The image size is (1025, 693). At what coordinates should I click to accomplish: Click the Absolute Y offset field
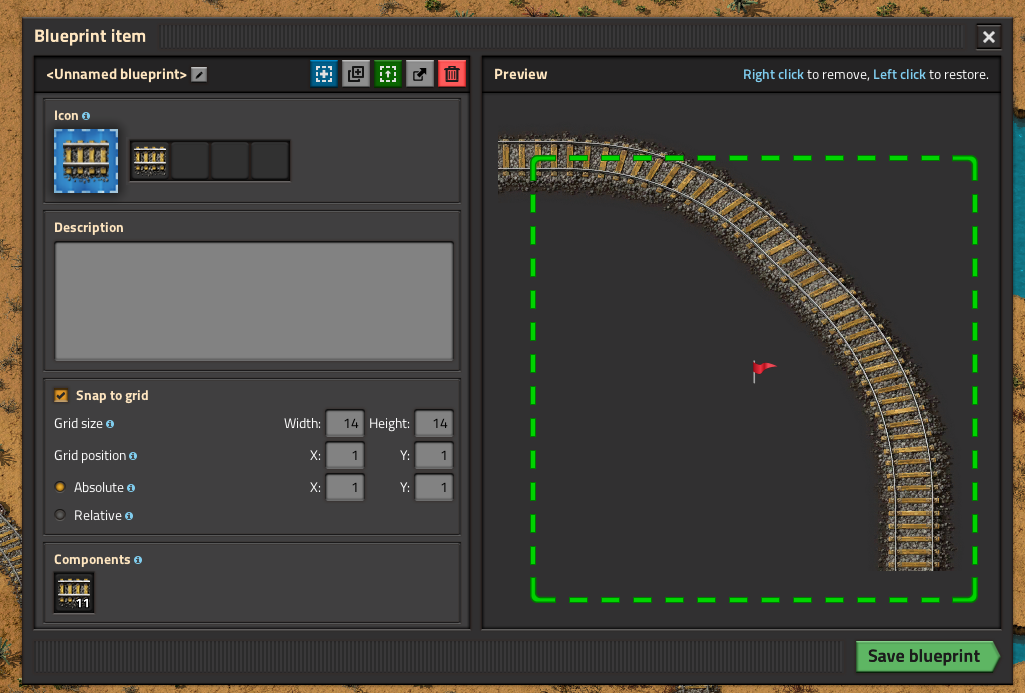[x=433, y=487]
